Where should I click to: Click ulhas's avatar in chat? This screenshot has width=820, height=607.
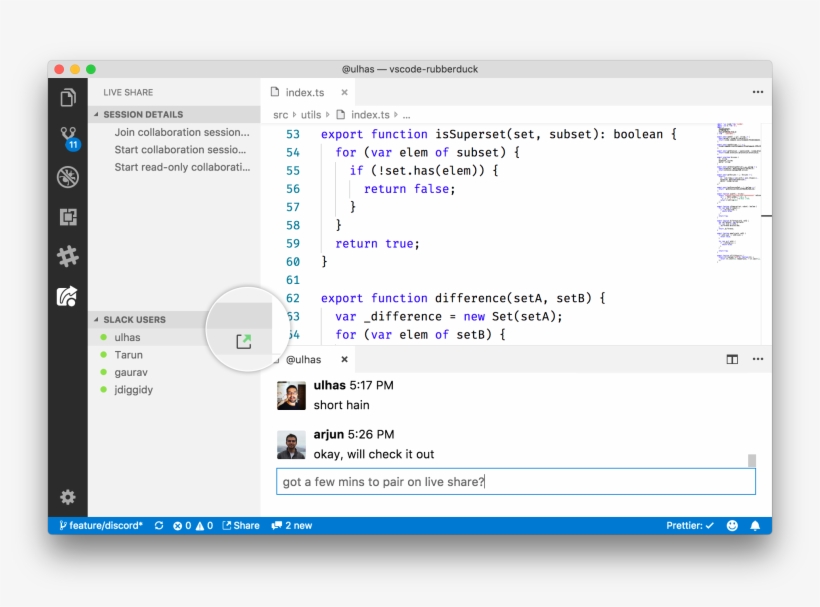pos(291,395)
